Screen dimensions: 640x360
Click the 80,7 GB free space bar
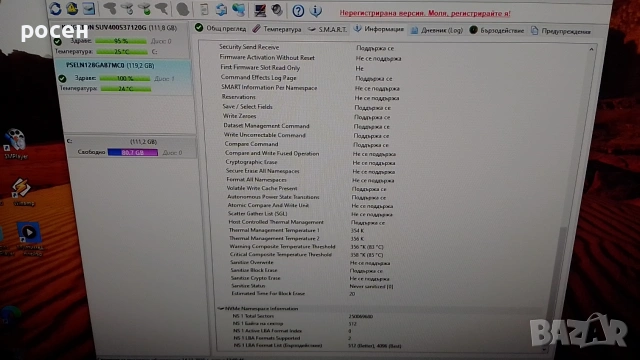point(133,152)
